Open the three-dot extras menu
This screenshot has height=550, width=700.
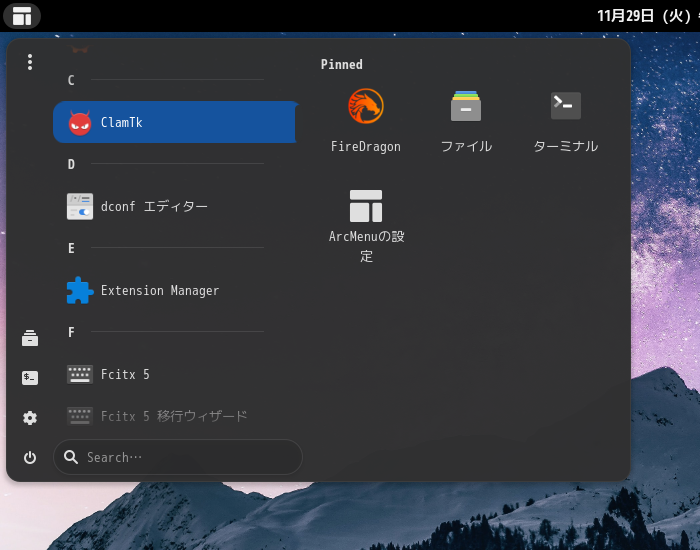[30, 62]
